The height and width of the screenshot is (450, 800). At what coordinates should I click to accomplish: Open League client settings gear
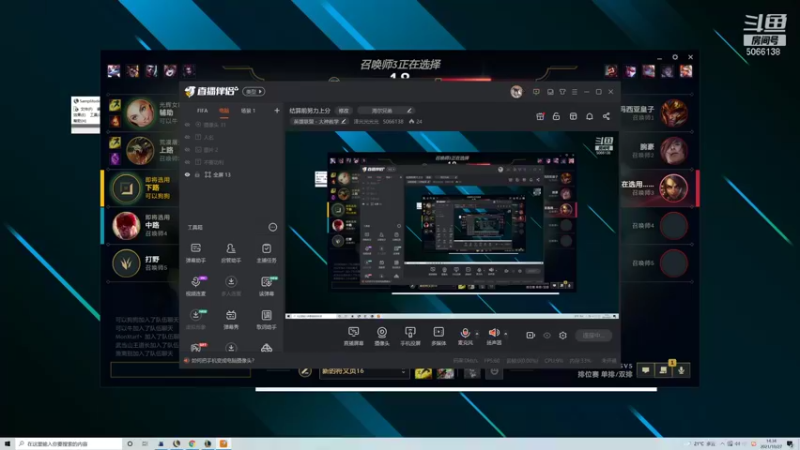[674, 57]
